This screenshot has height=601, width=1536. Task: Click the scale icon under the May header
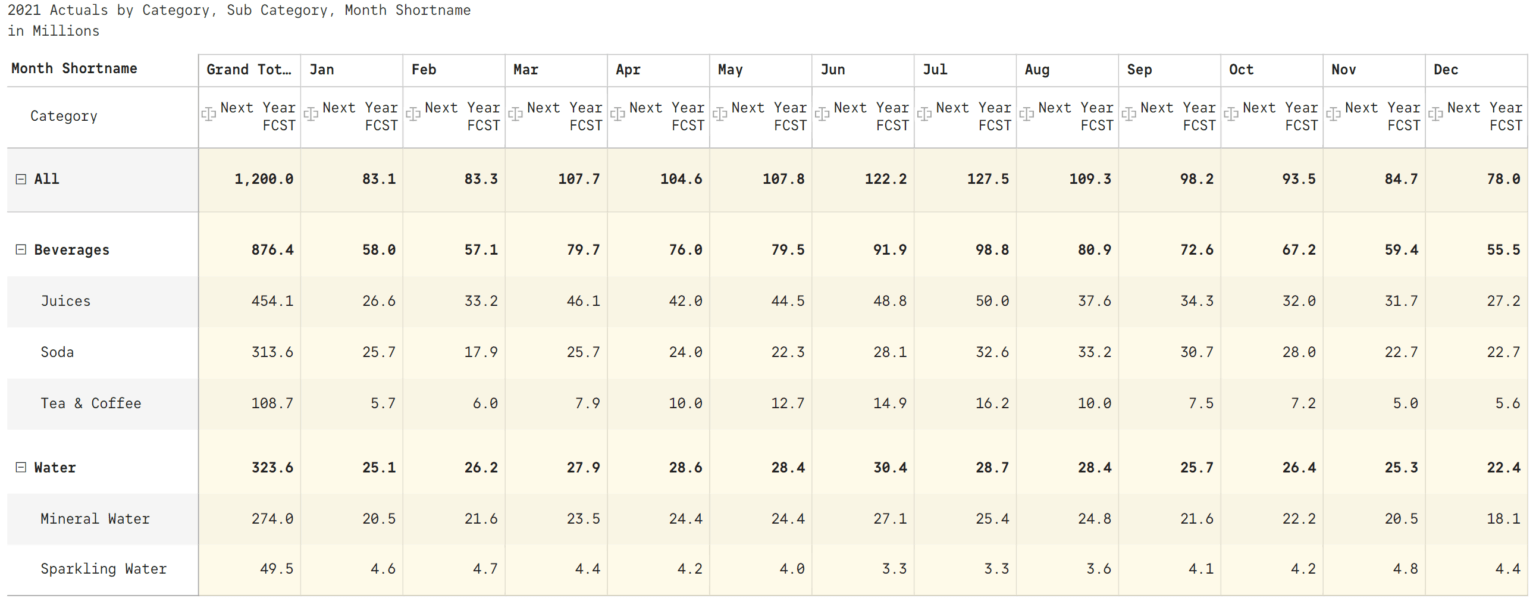[x=720, y=115]
